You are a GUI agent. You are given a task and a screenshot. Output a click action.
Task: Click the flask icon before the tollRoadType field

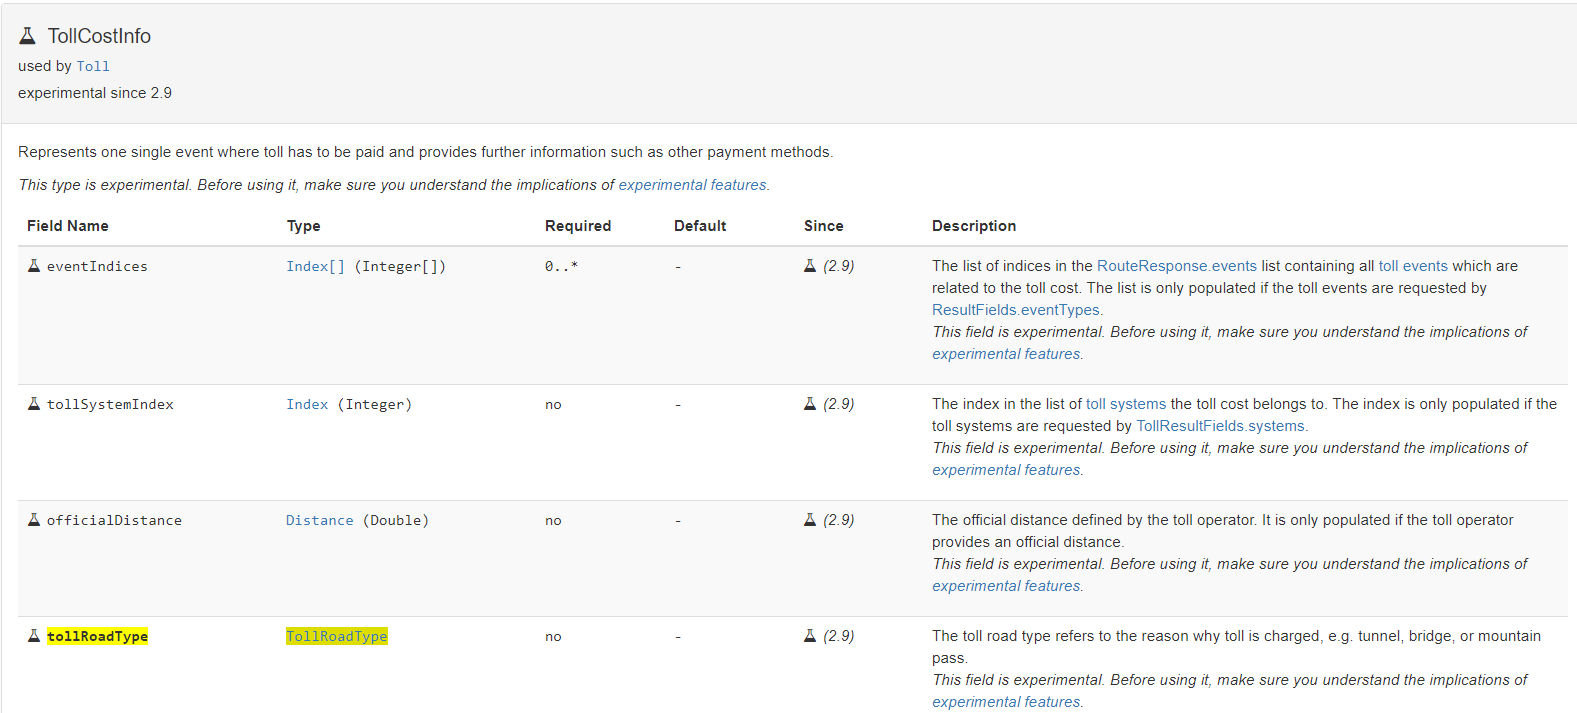pyautogui.click(x=34, y=636)
